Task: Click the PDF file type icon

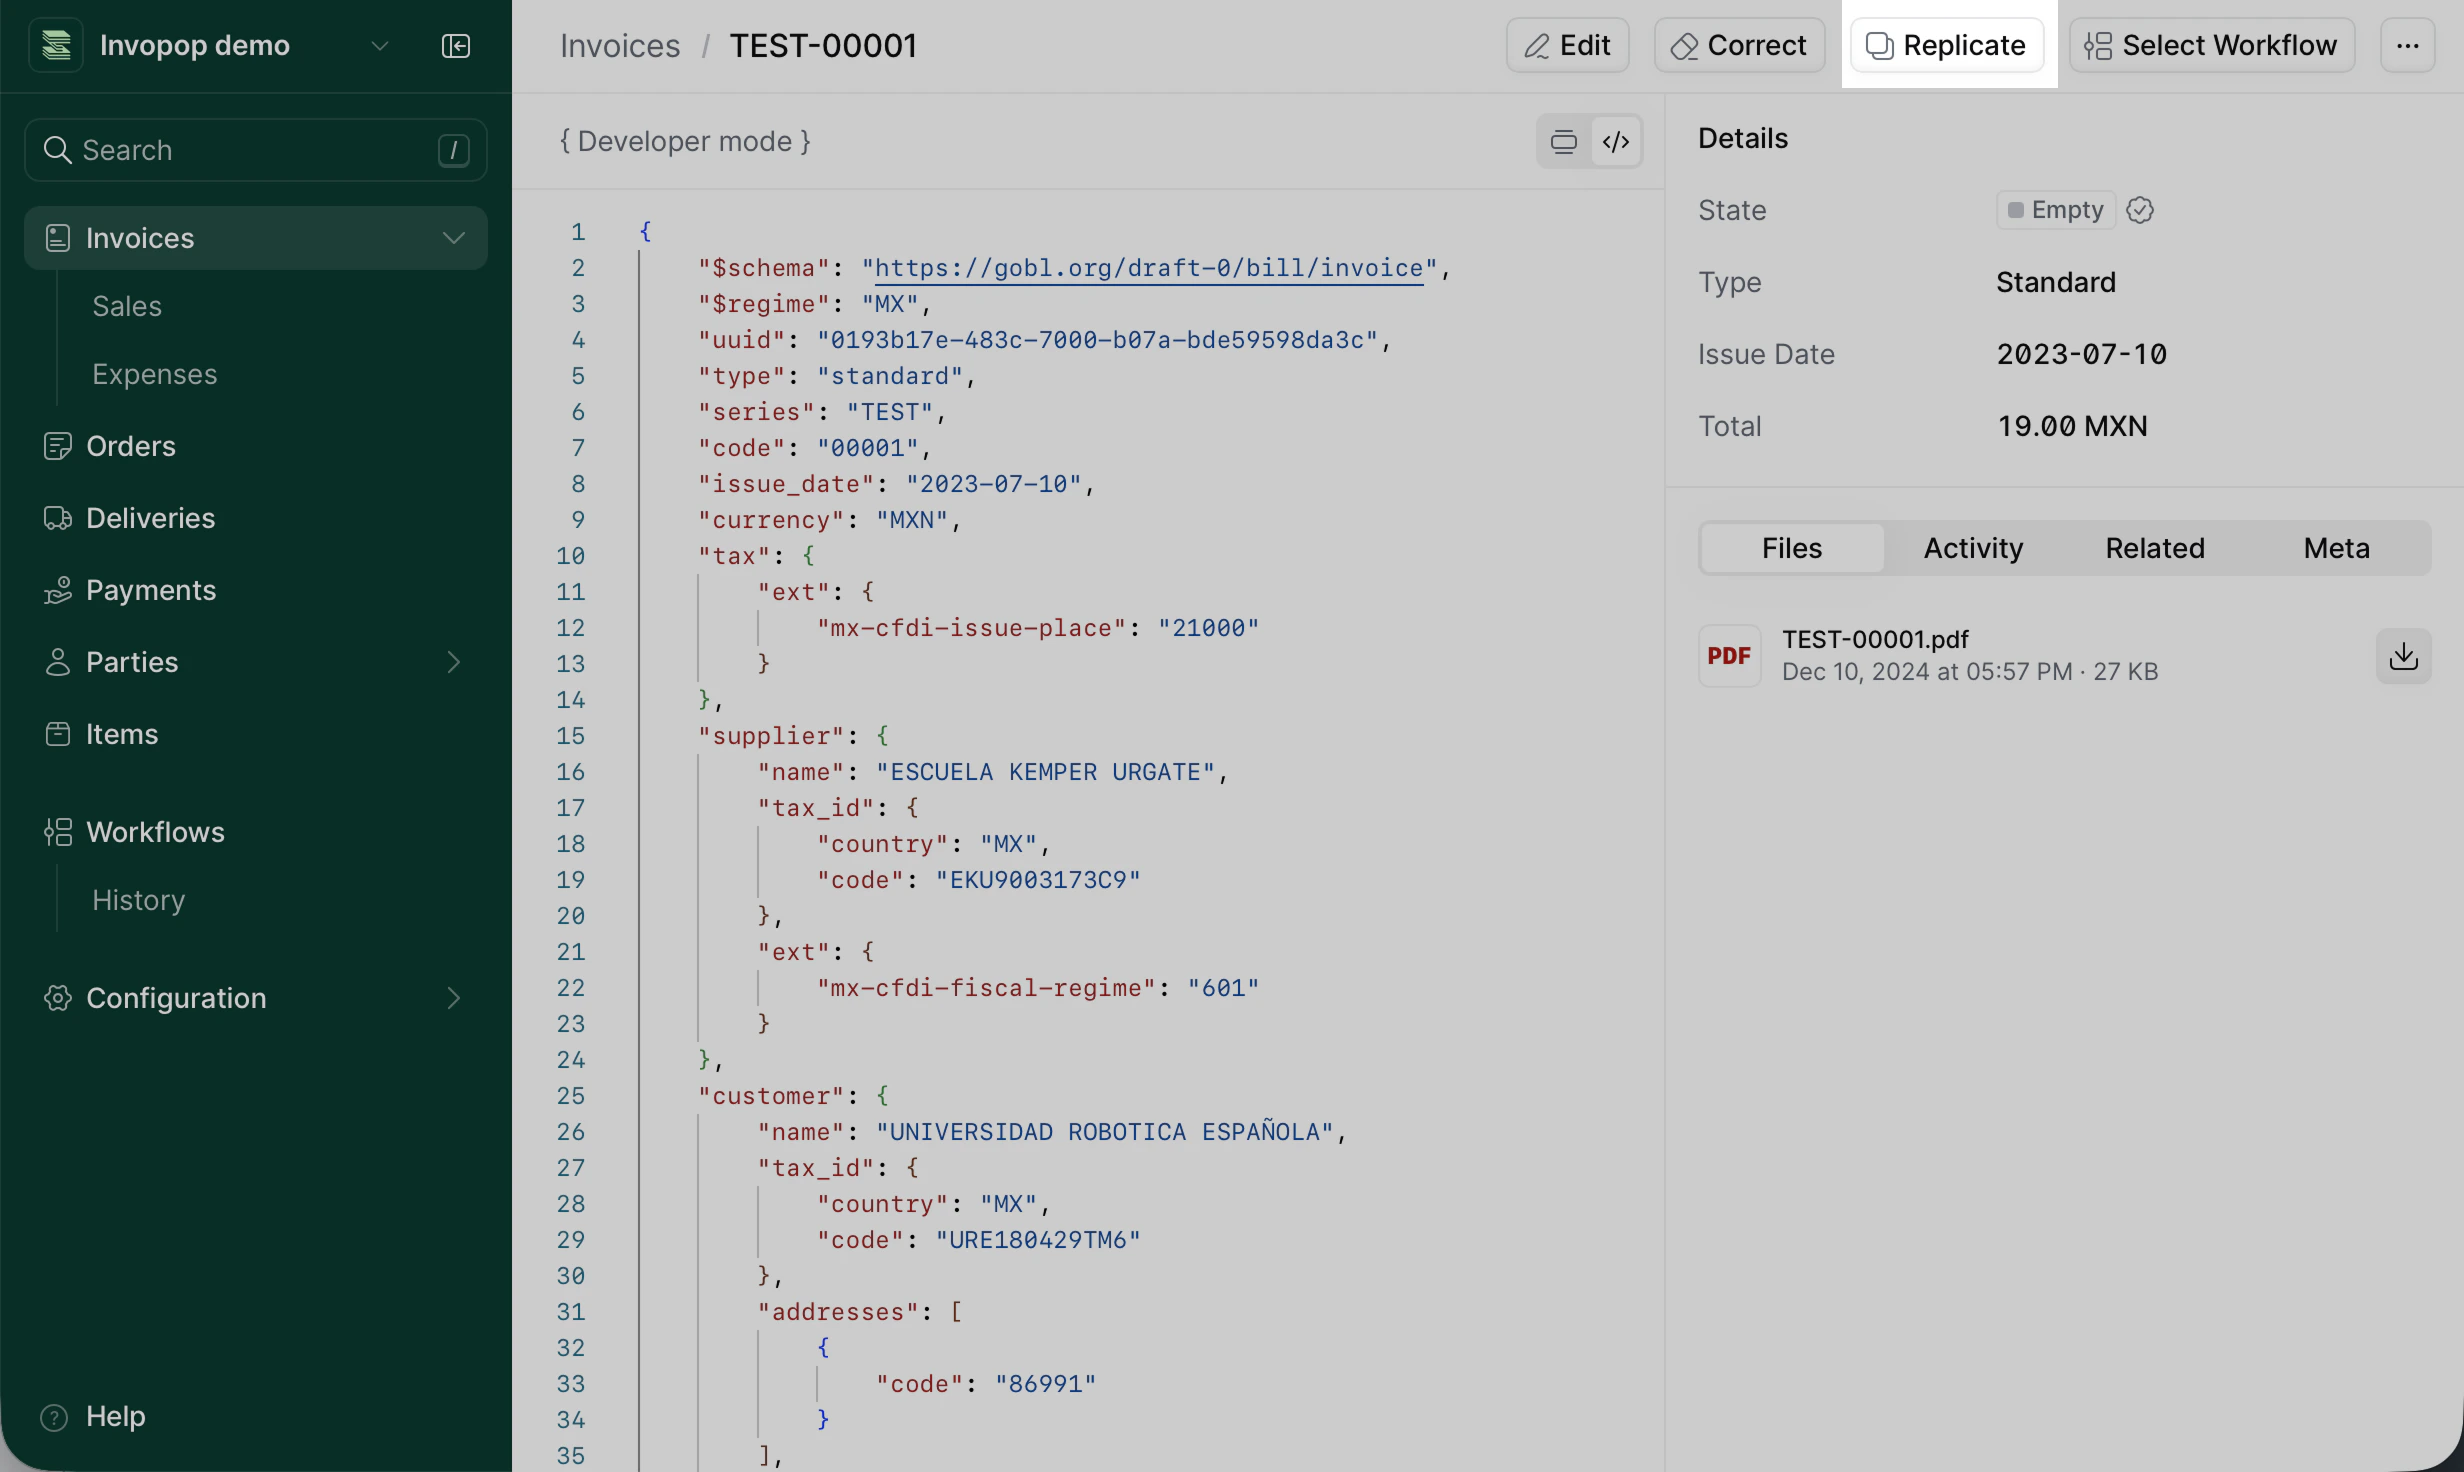Action: [x=1729, y=656]
